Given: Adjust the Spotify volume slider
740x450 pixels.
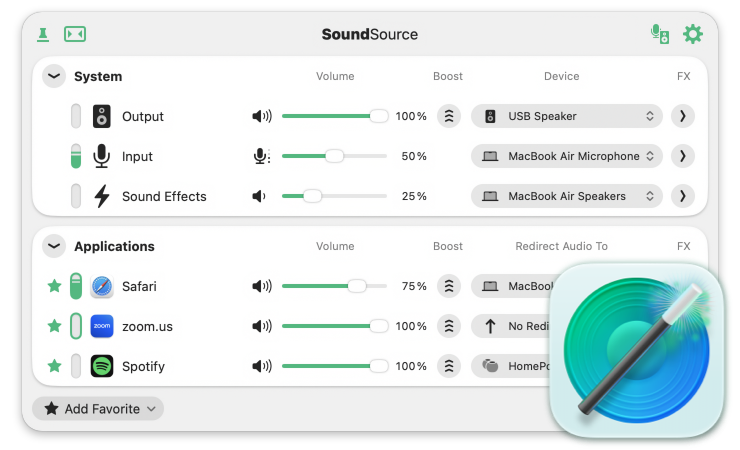Looking at the screenshot, I should coord(335,366).
